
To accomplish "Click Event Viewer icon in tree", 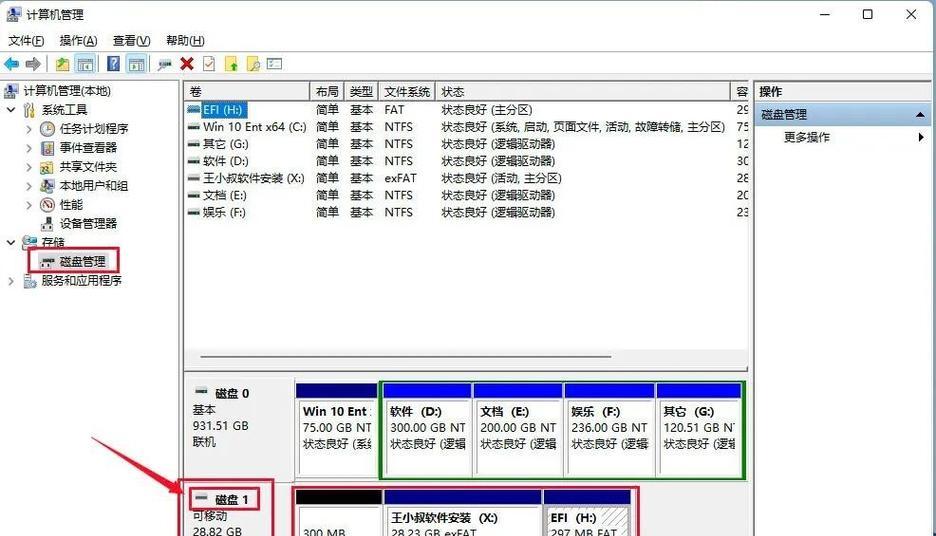I will click(47, 147).
